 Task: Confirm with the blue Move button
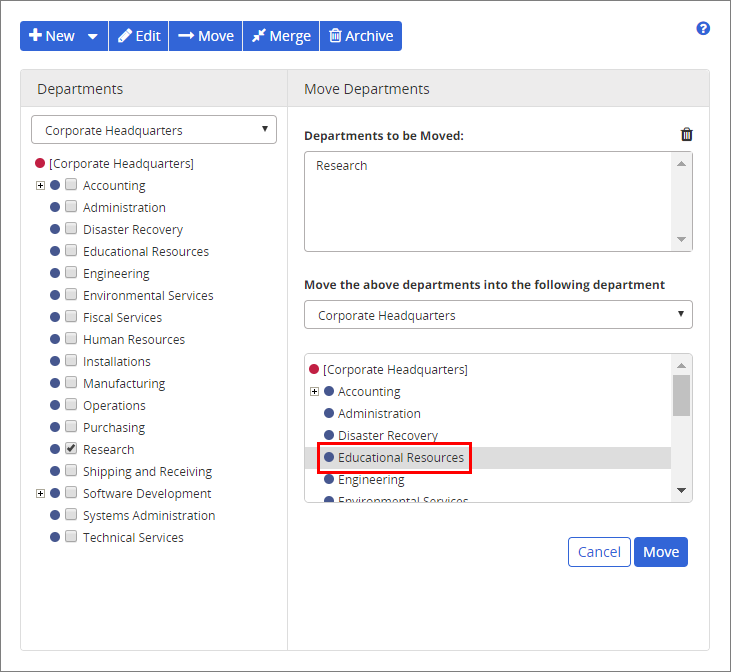(661, 552)
